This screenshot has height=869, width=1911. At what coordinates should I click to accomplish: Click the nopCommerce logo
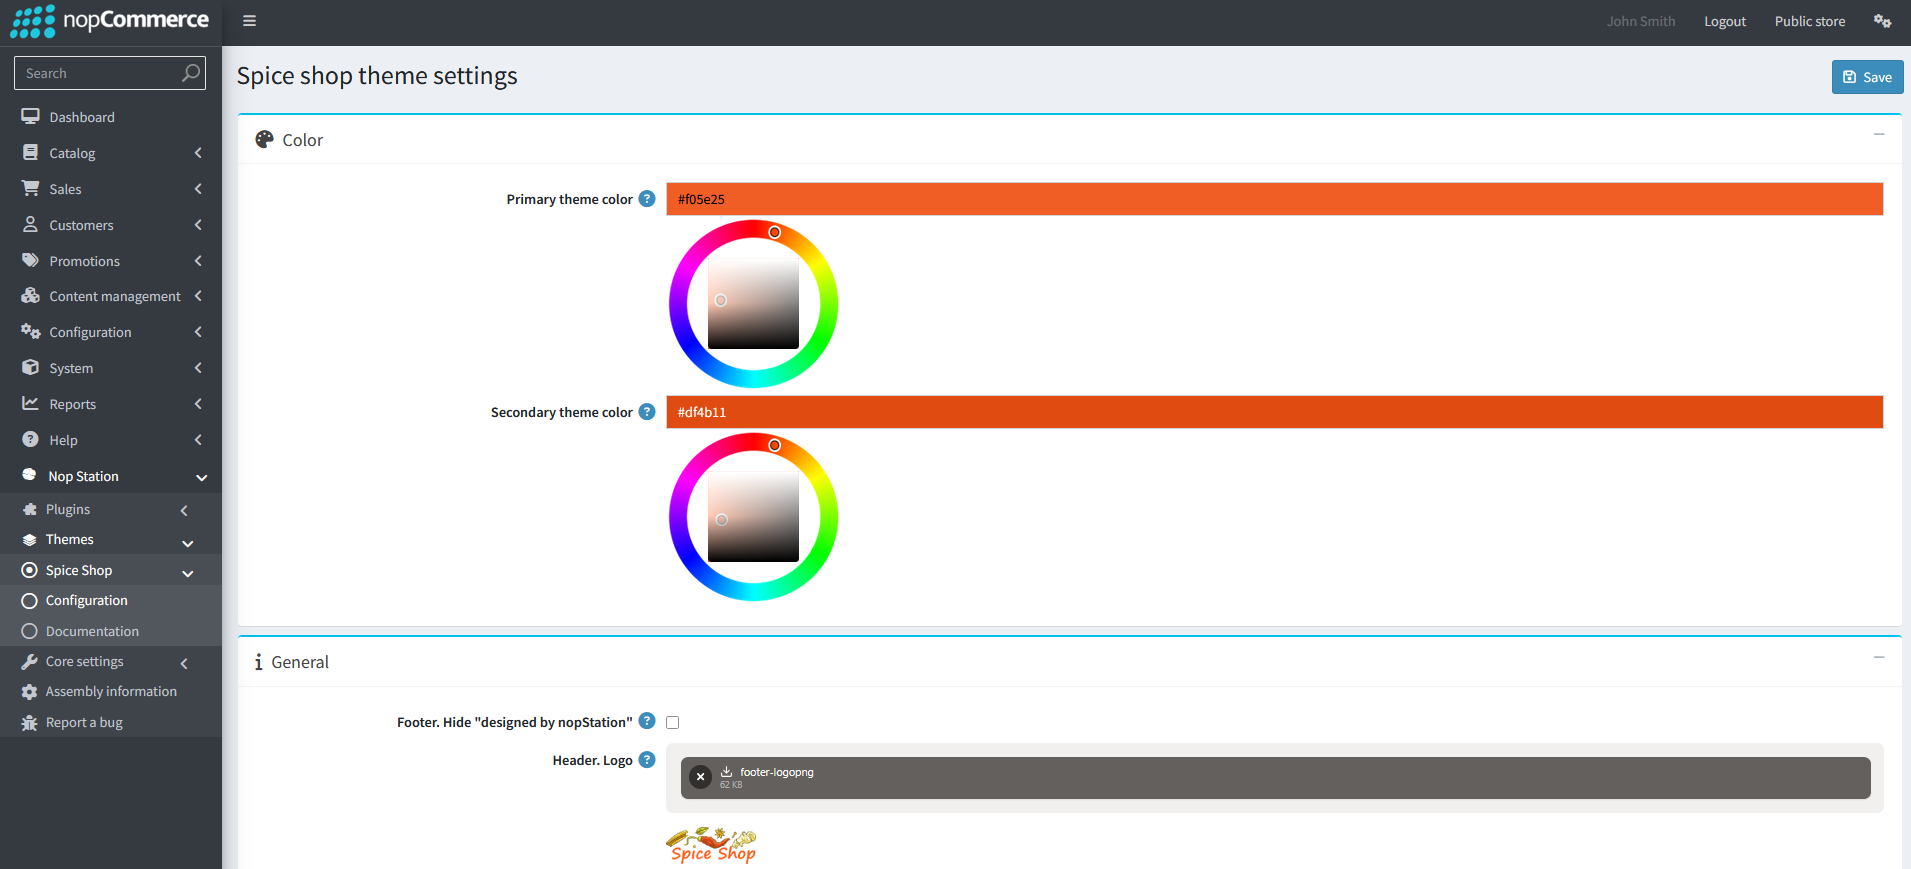[x=110, y=21]
